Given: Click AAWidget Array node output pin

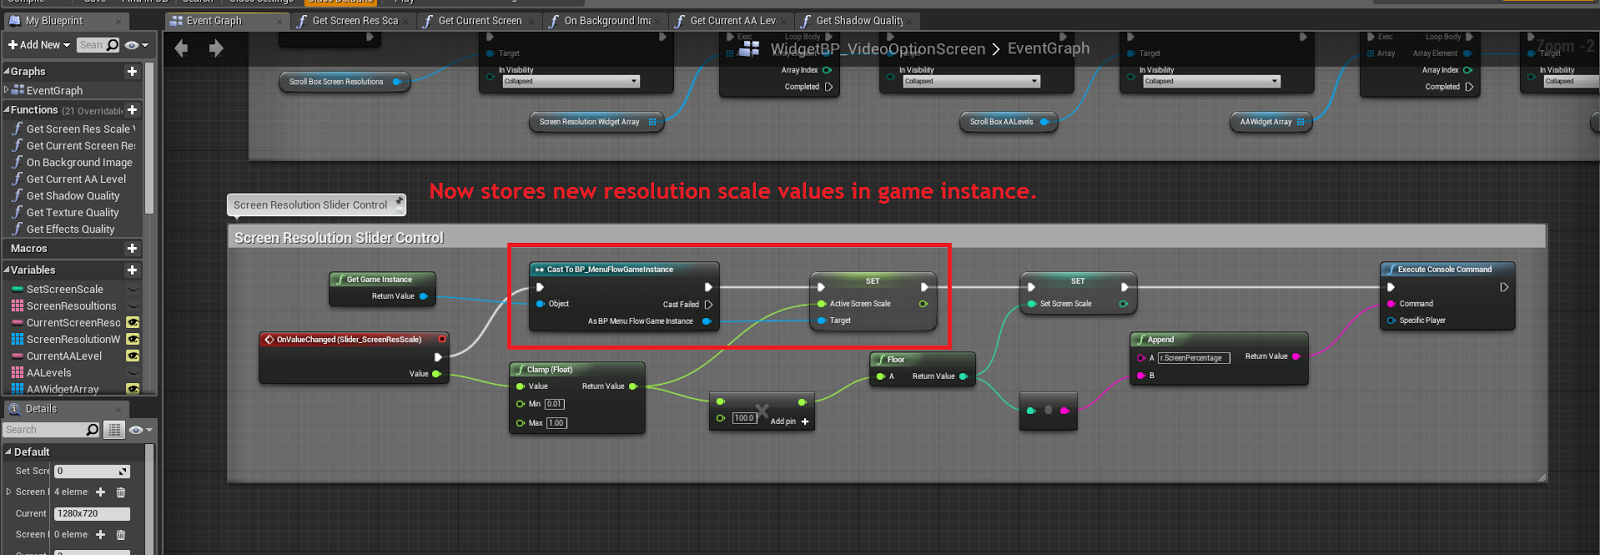Looking at the screenshot, I should point(1300,122).
